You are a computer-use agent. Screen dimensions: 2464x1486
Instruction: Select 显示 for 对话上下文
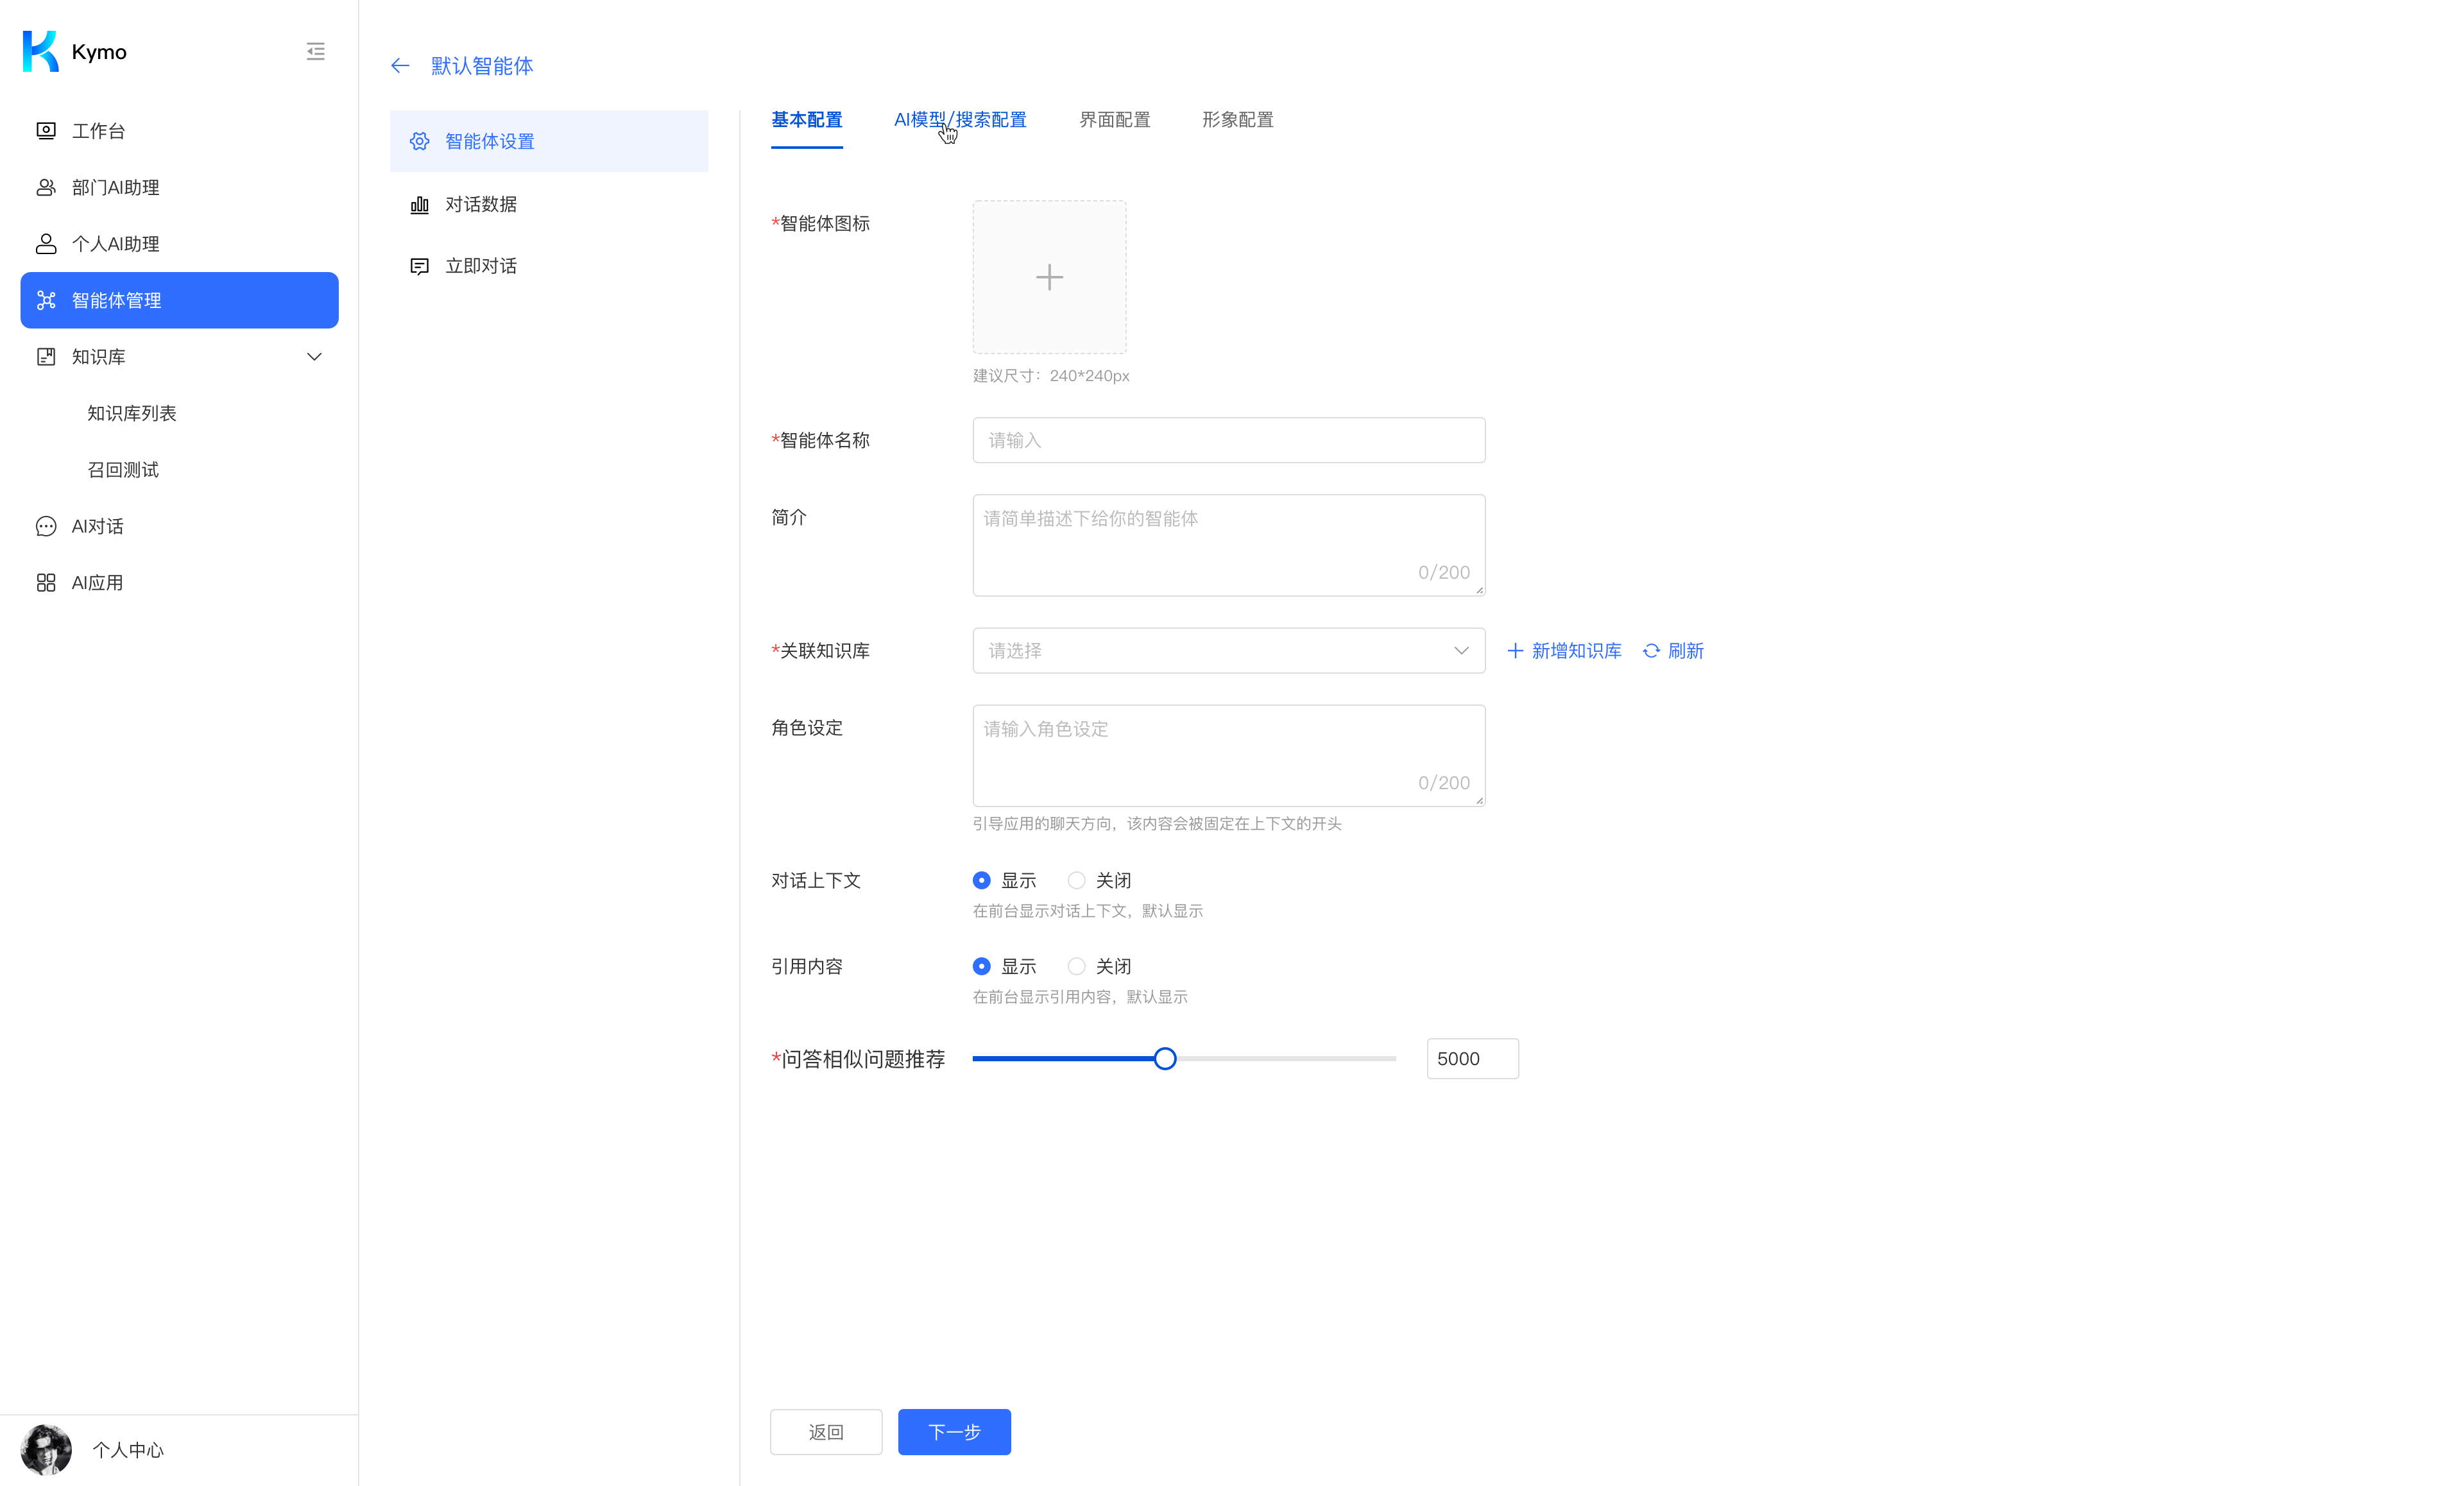click(981, 881)
